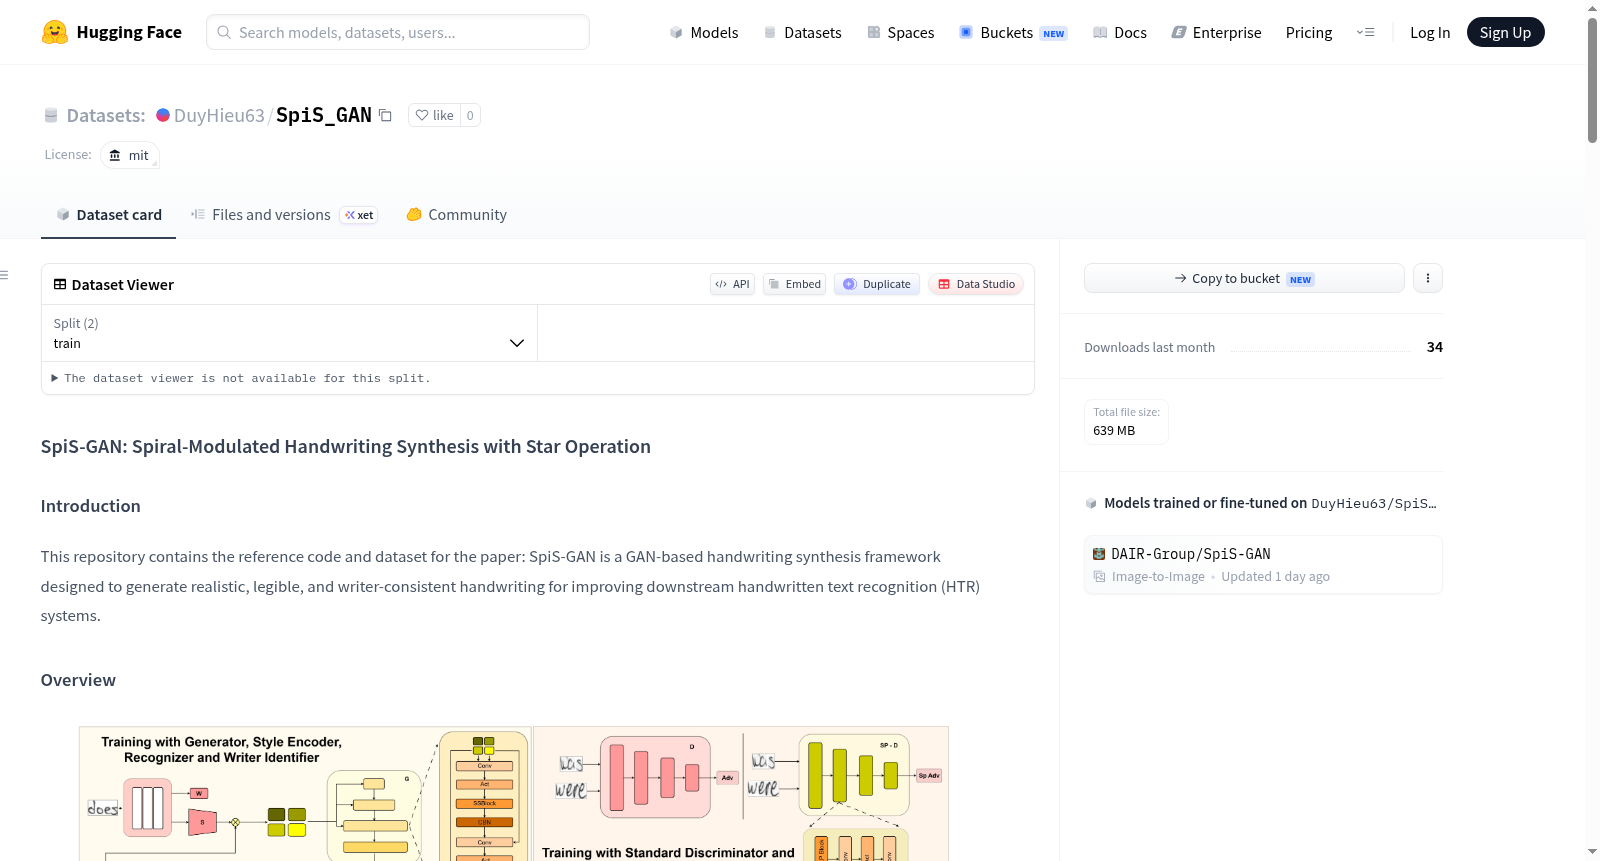Click the 'Overview' heading

[x=78, y=680]
